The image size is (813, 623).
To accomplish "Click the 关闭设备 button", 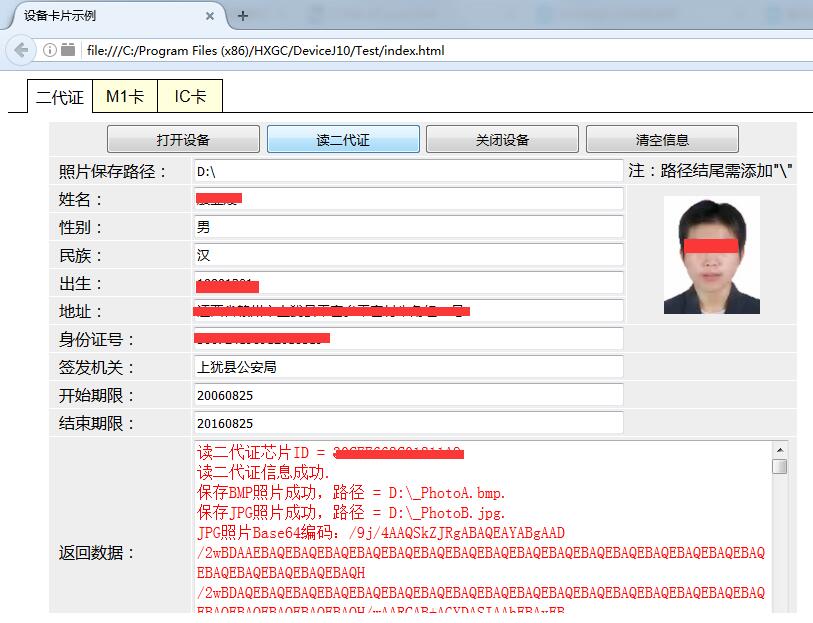I will point(501,139).
